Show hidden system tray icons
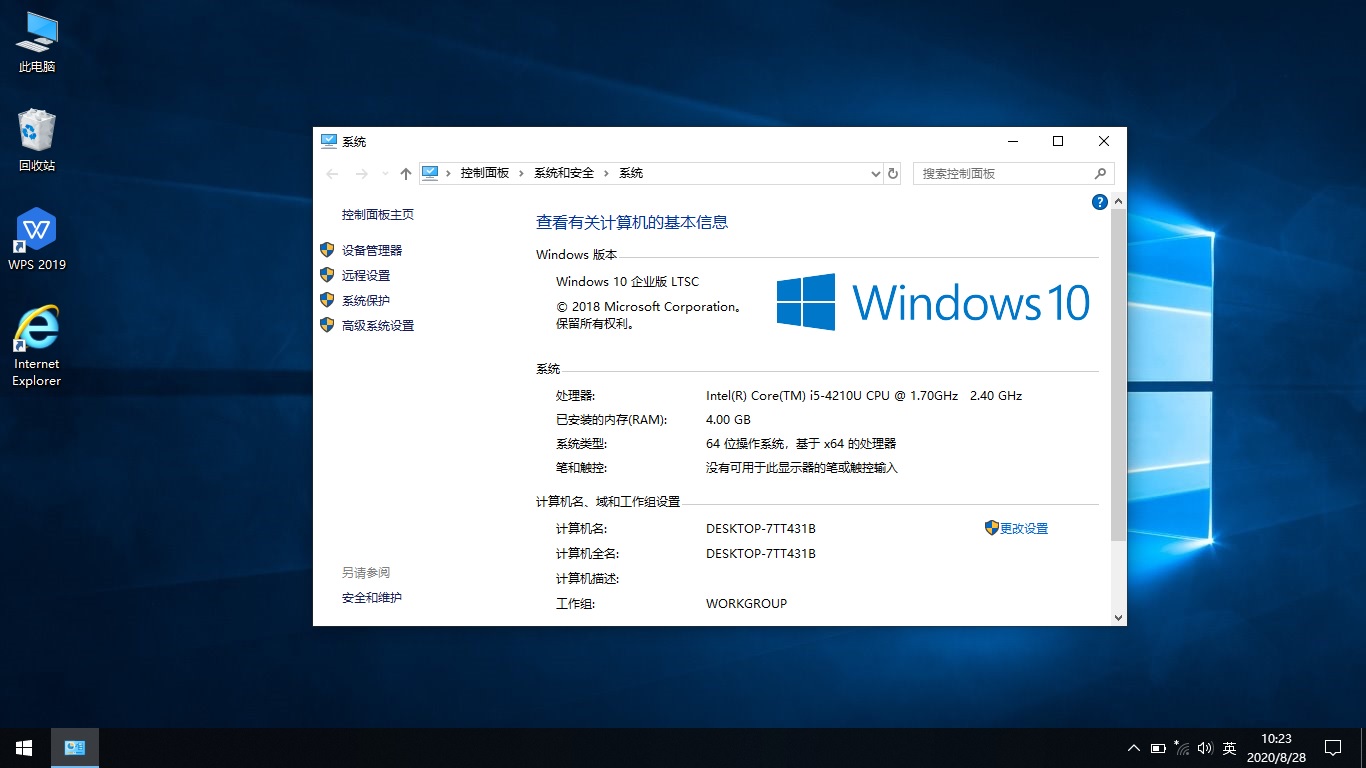The image size is (1366, 768). [1133, 748]
